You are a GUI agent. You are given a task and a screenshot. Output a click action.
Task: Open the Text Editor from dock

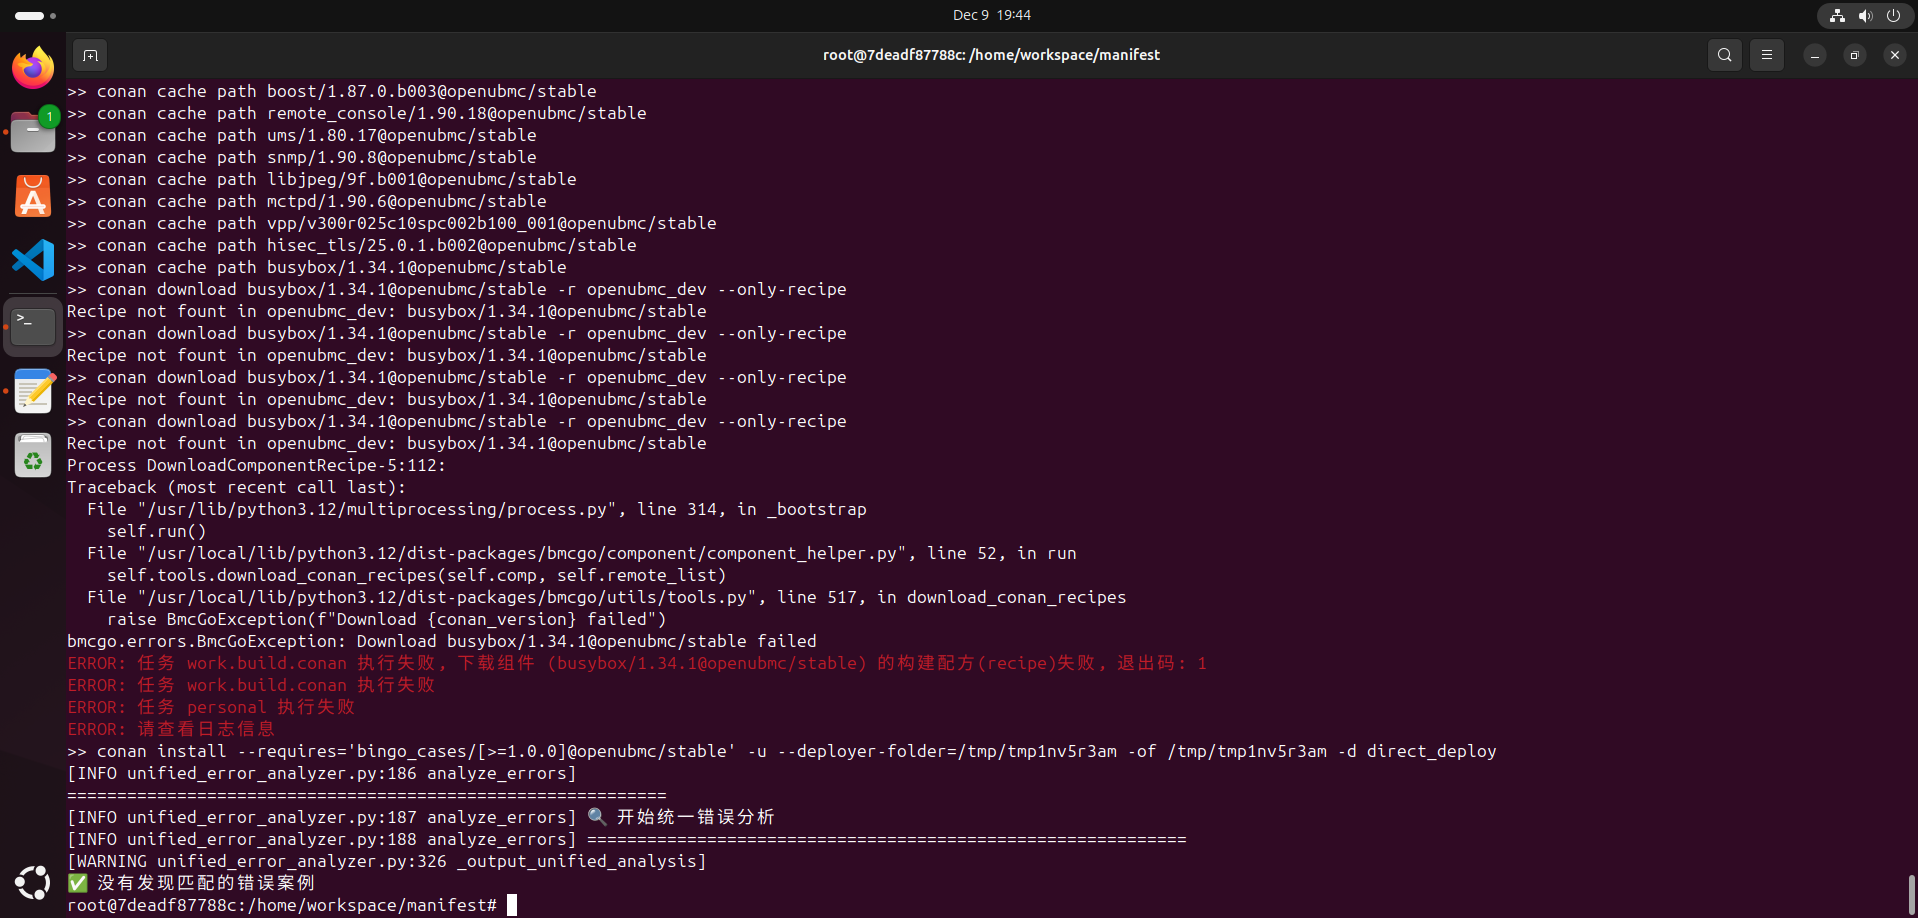tap(33, 391)
